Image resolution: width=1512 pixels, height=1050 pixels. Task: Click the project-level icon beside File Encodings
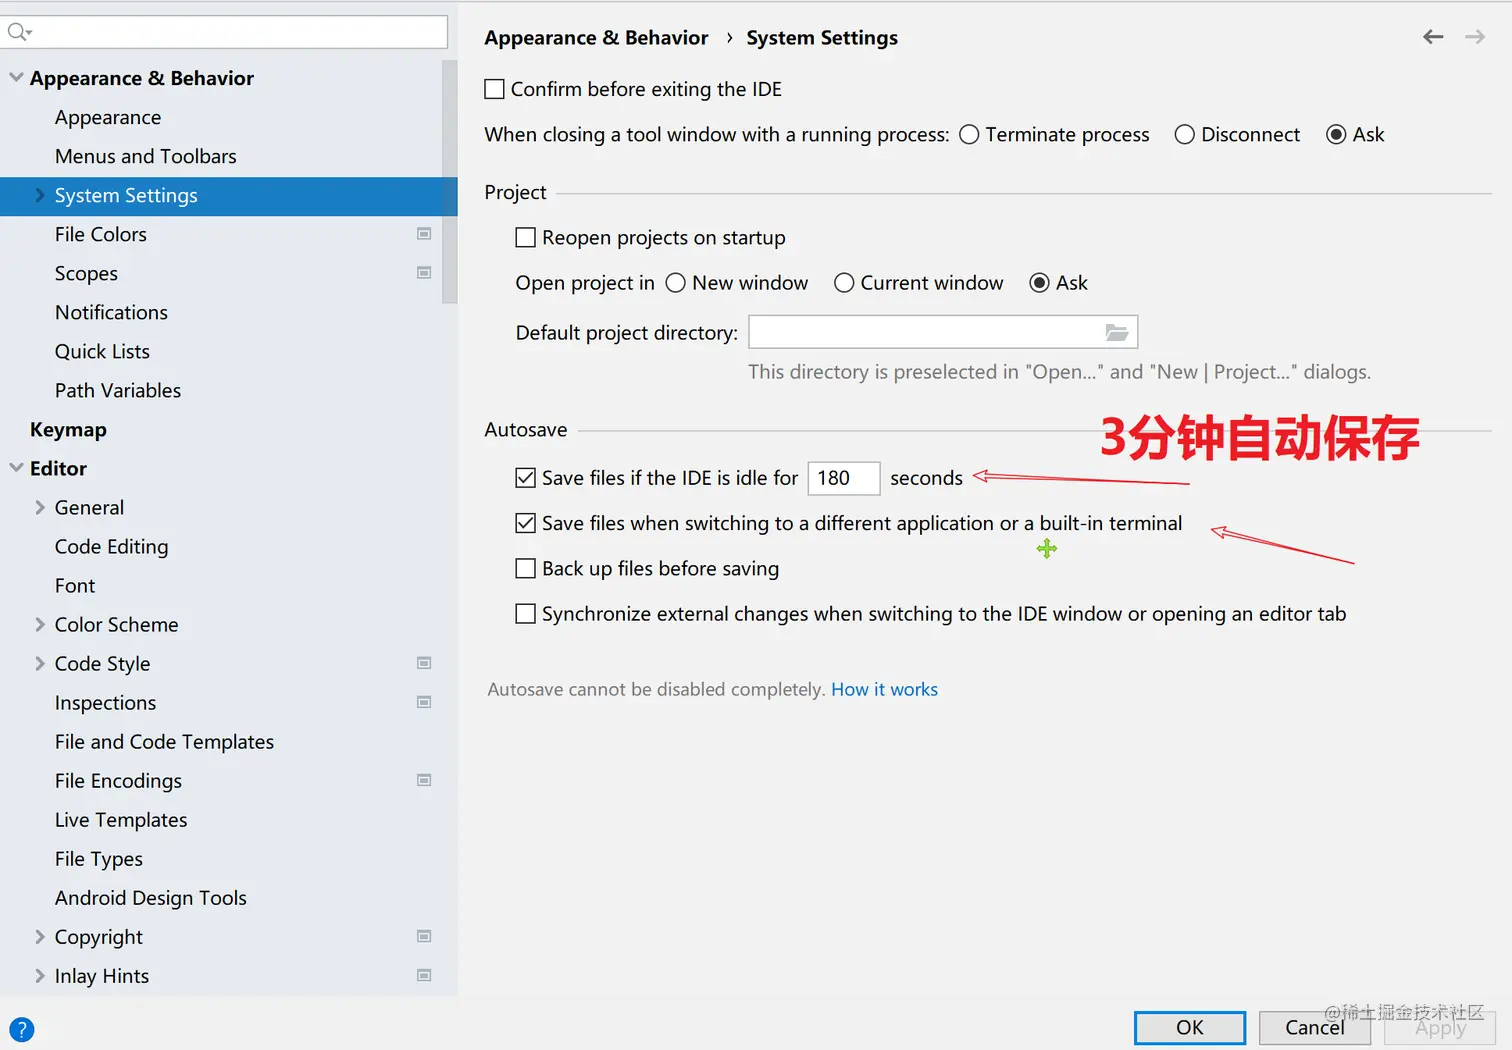(x=424, y=780)
